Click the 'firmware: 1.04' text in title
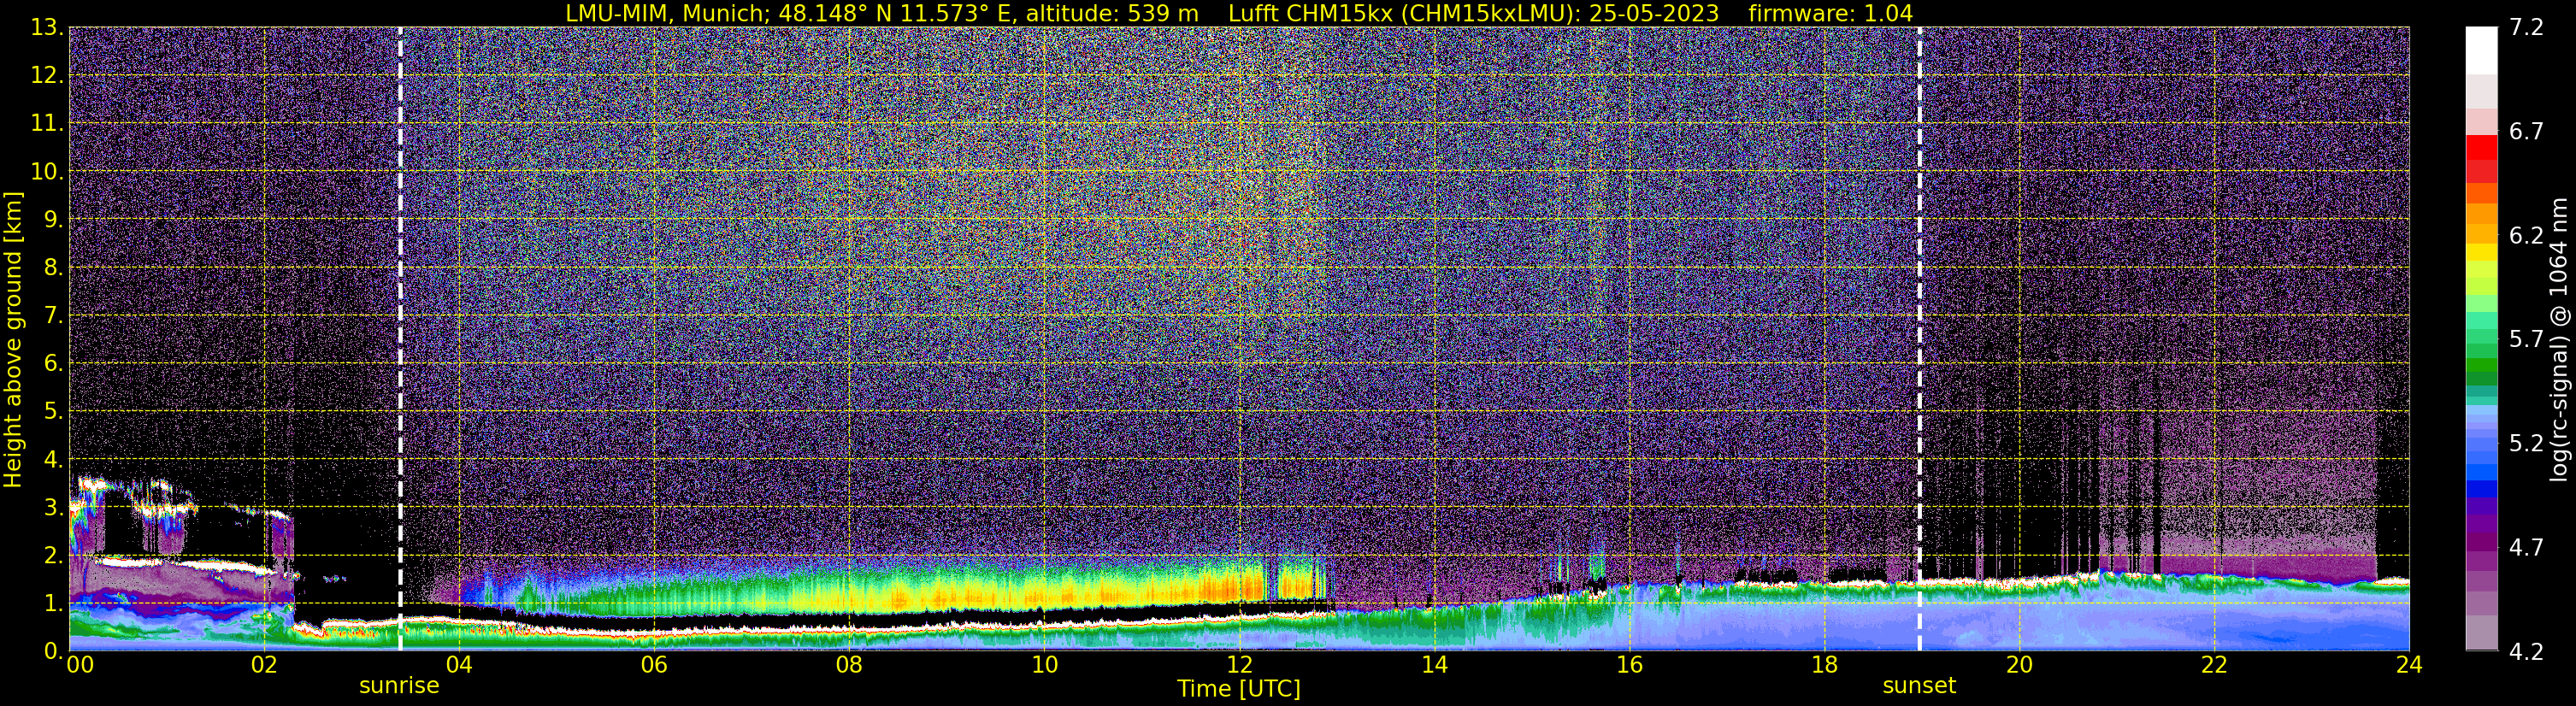 [x=1830, y=13]
